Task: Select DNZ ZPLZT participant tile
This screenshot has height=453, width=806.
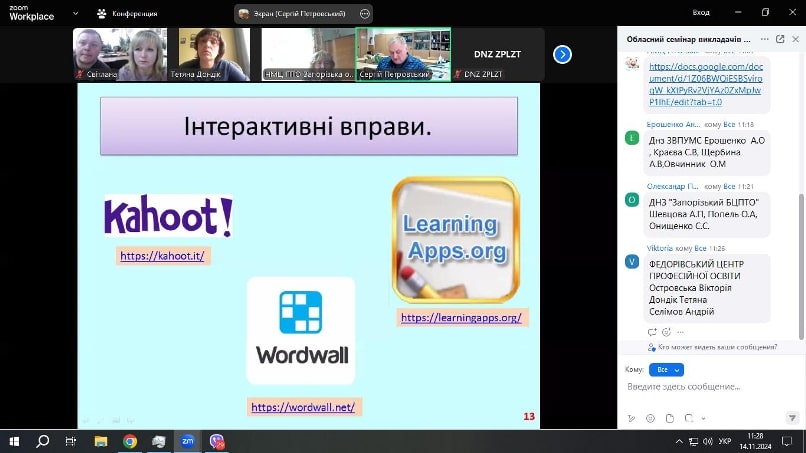Action: tap(498, 55)
